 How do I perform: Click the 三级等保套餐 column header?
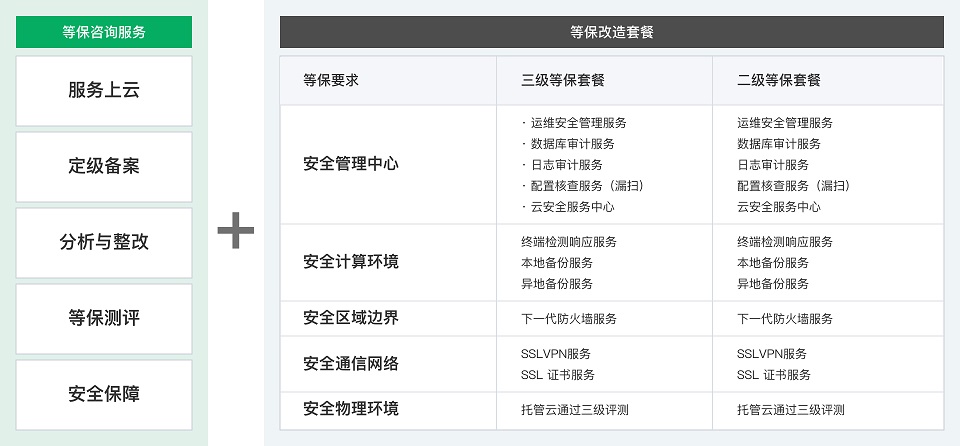pos(563,80)
